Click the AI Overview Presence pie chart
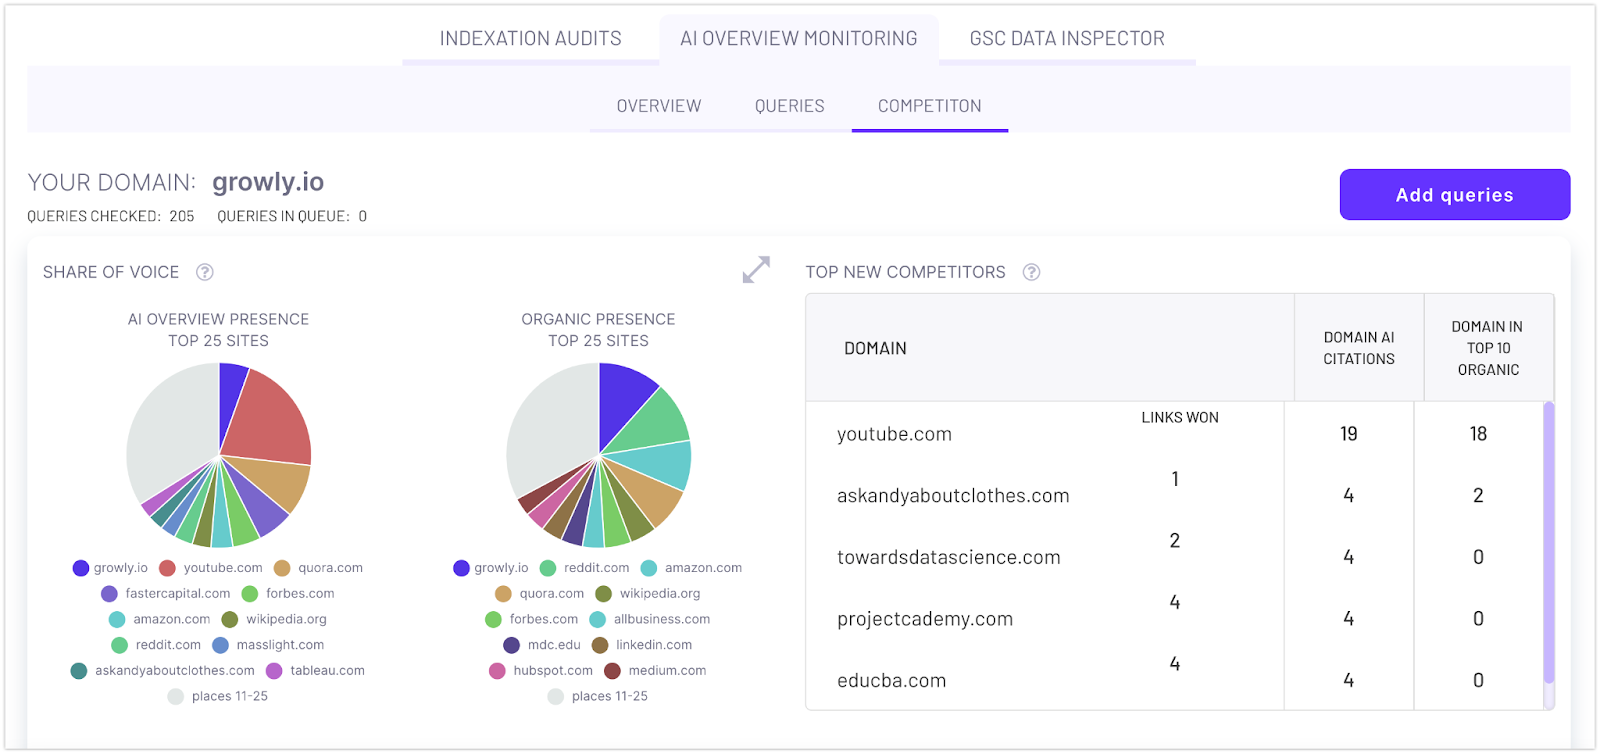1600x754 pixels. (x=219, y=455)
